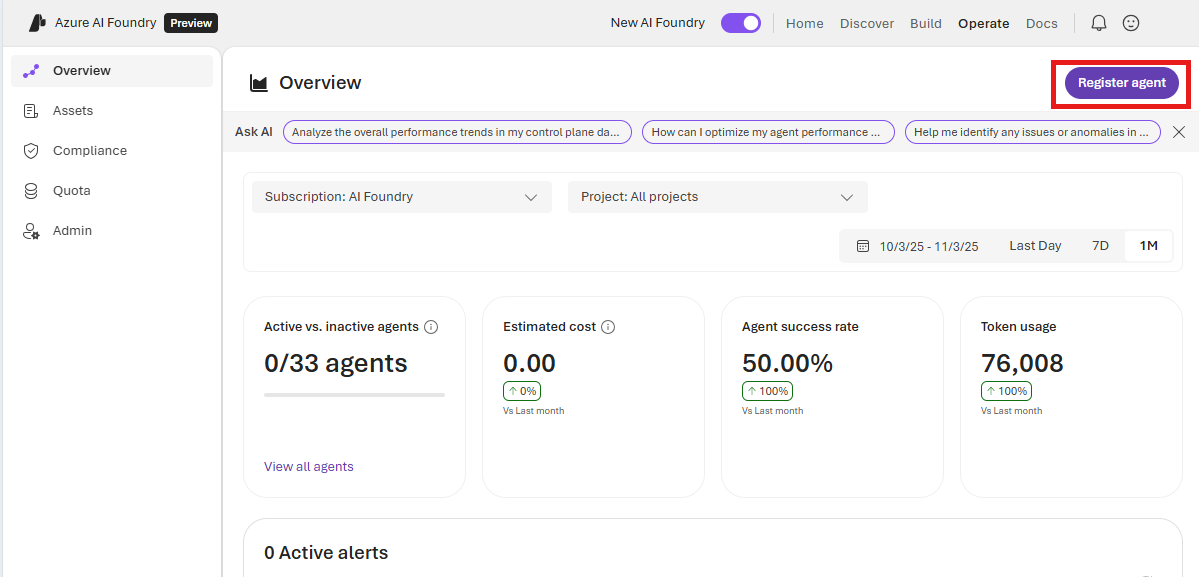Click the active agents progress bar
The width and height of the screenshot is (1199, 577).
(x=354, y=395)
